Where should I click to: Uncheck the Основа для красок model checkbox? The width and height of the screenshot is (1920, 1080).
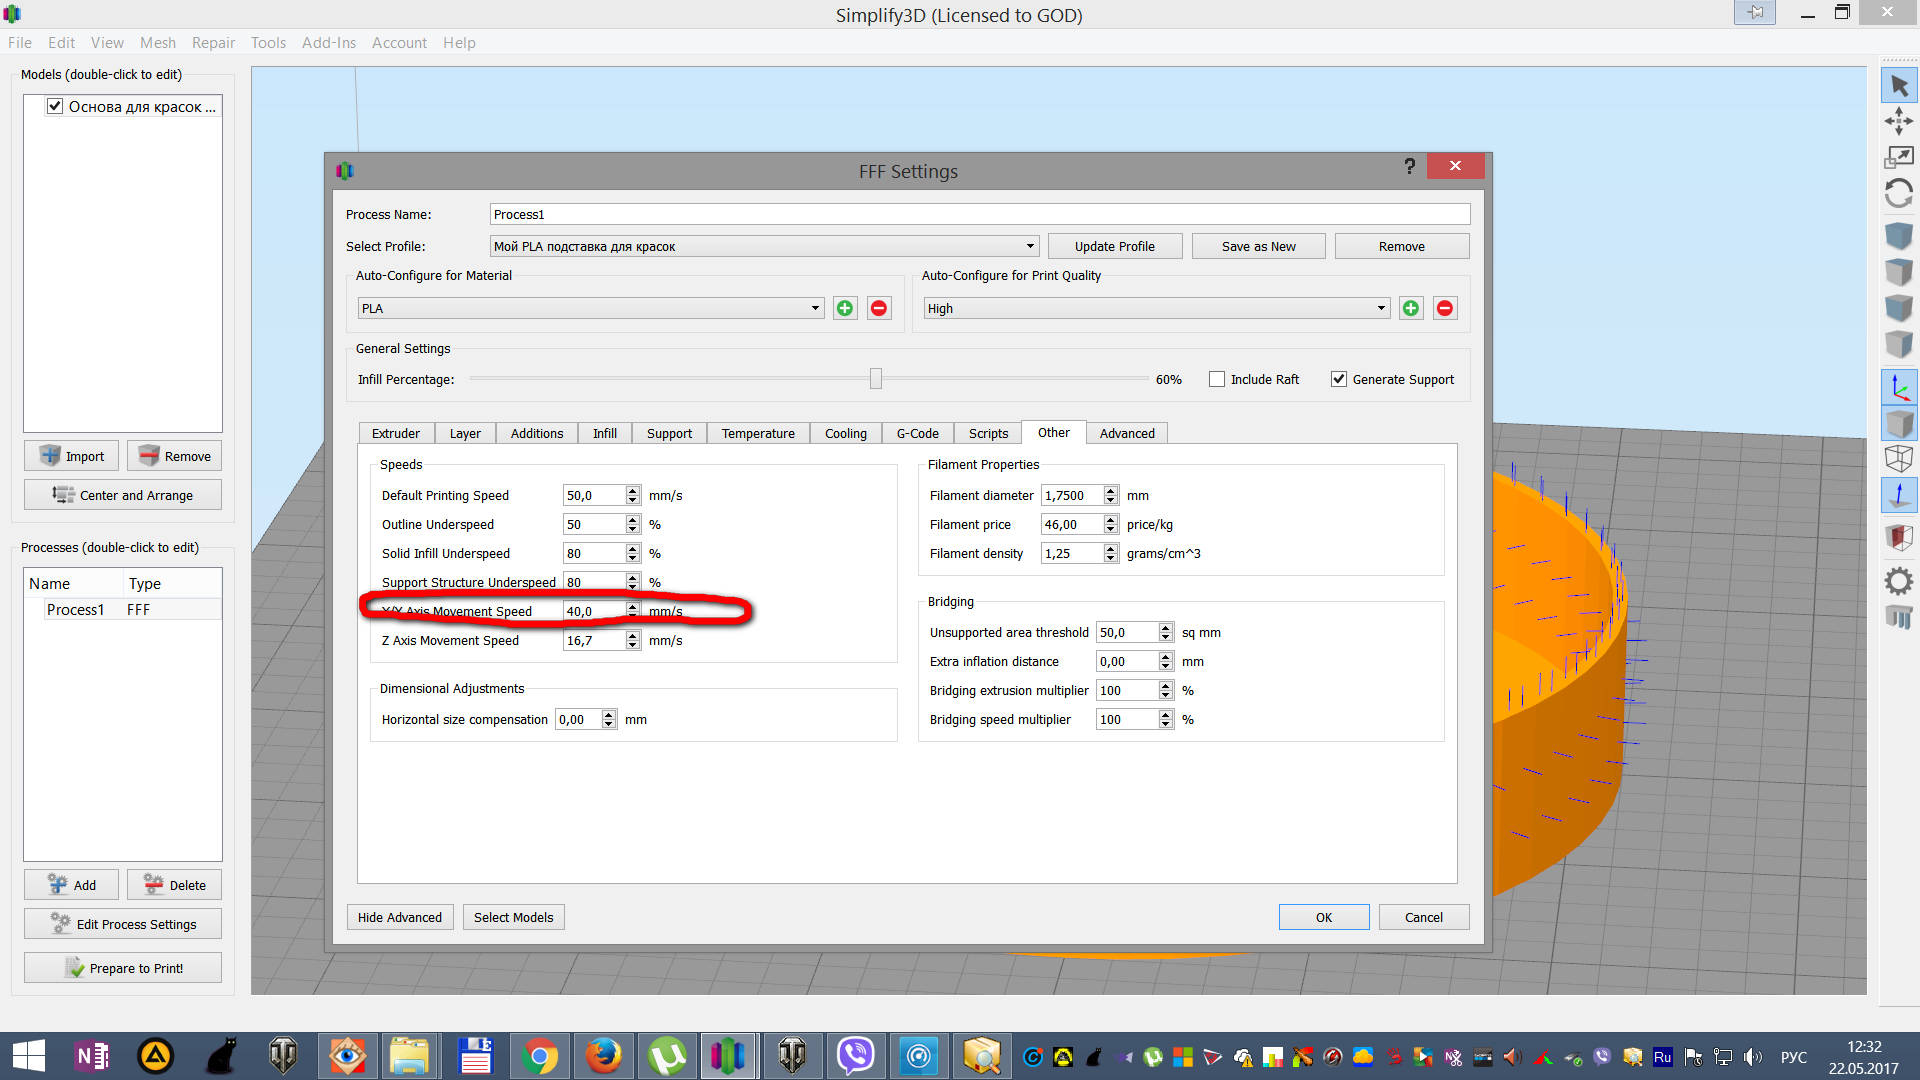point(55,106)
